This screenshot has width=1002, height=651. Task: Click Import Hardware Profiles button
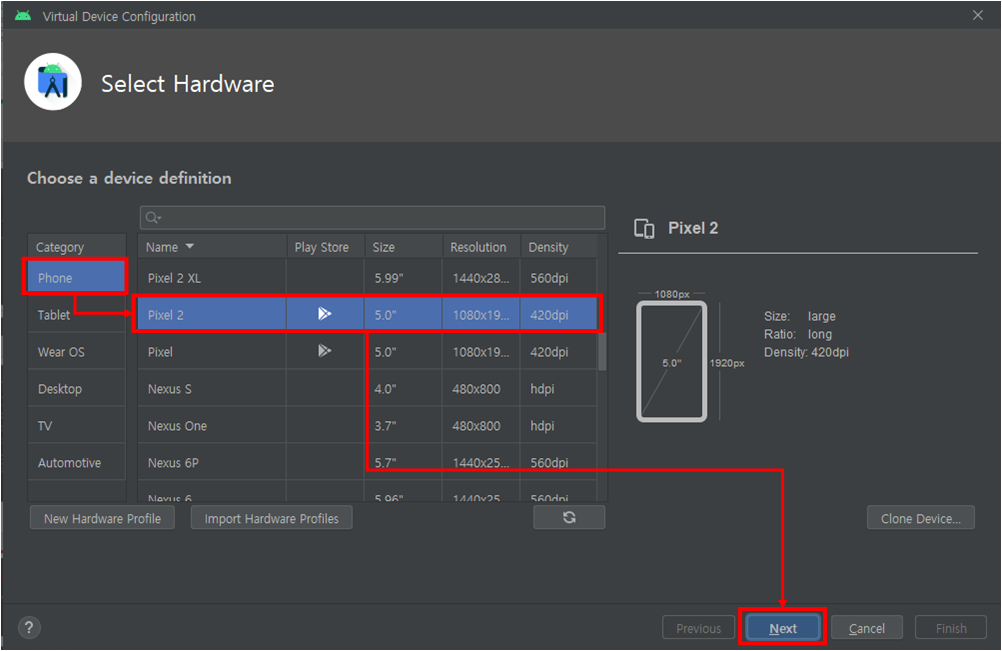(272, 518)
